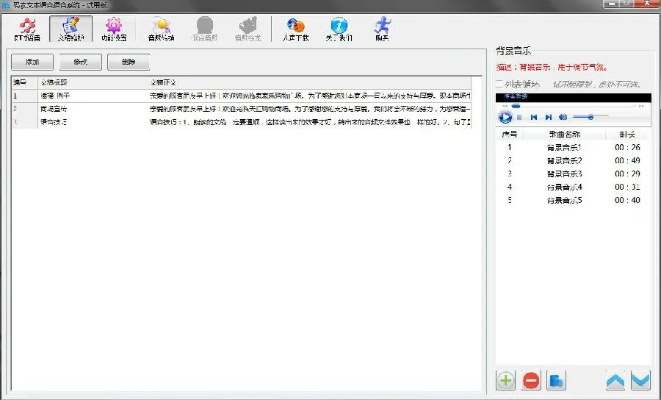This screenshot has height=400, width=661.
Task: Adjust the media player volume slider
Action: [x=590, y=117]
